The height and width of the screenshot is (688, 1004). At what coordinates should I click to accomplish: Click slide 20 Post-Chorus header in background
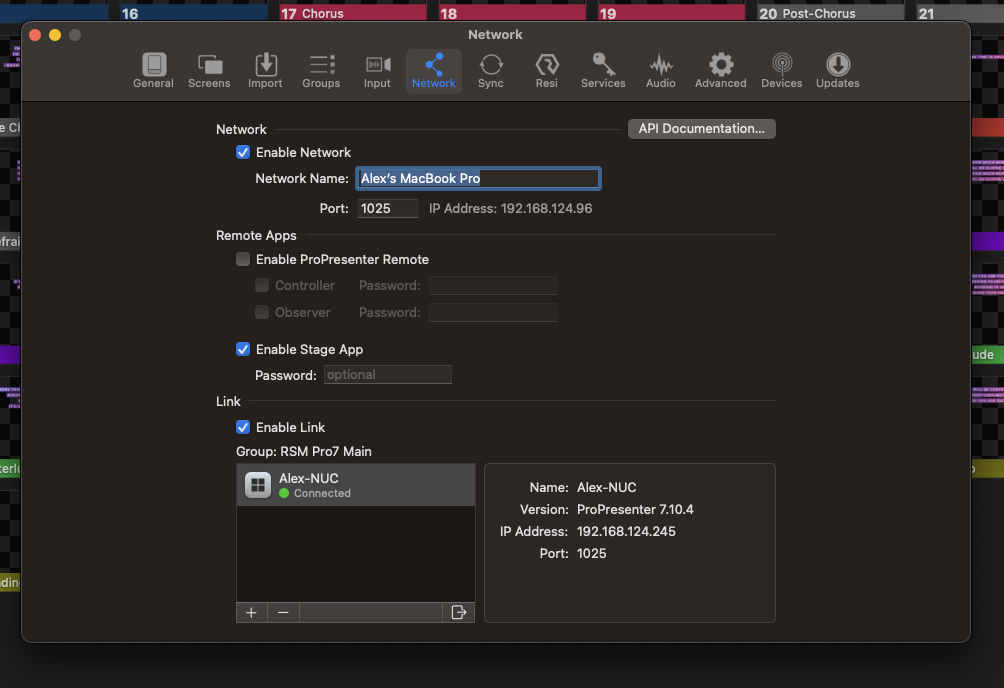pos(830,12)
